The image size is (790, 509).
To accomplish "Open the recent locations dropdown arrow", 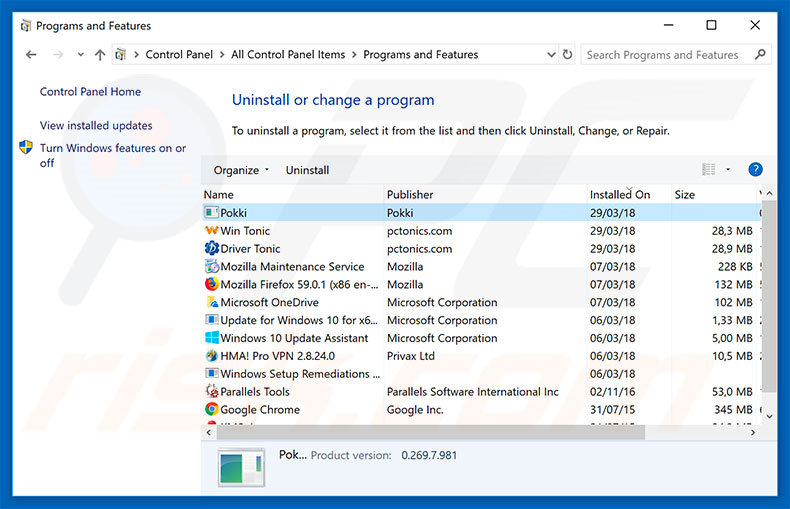I will [x=80, y=54].
